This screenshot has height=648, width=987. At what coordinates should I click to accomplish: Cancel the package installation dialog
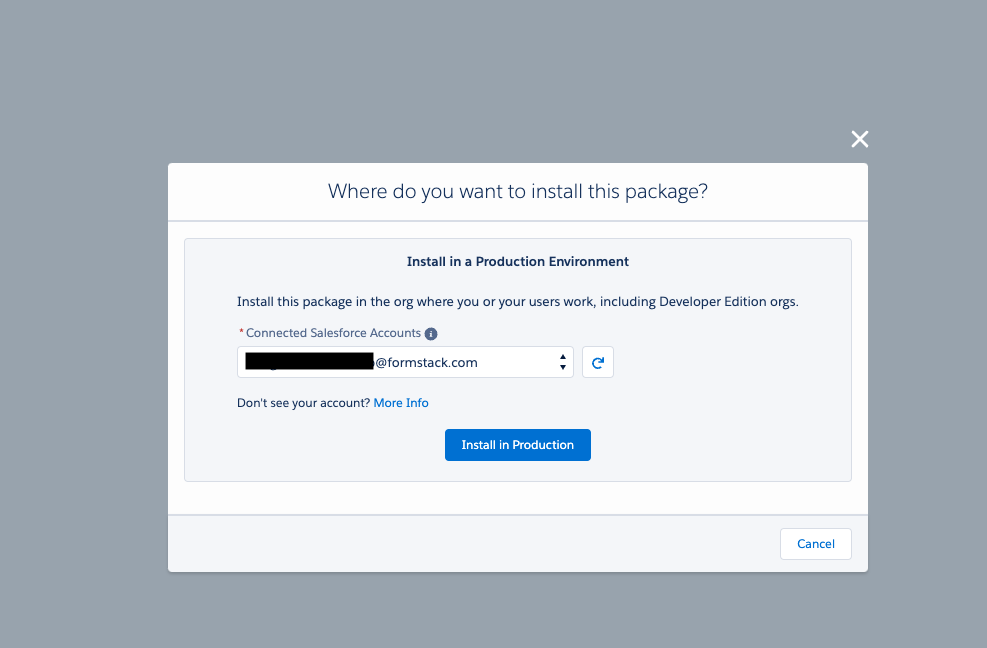pyautogui.click(x=815, y=544)
